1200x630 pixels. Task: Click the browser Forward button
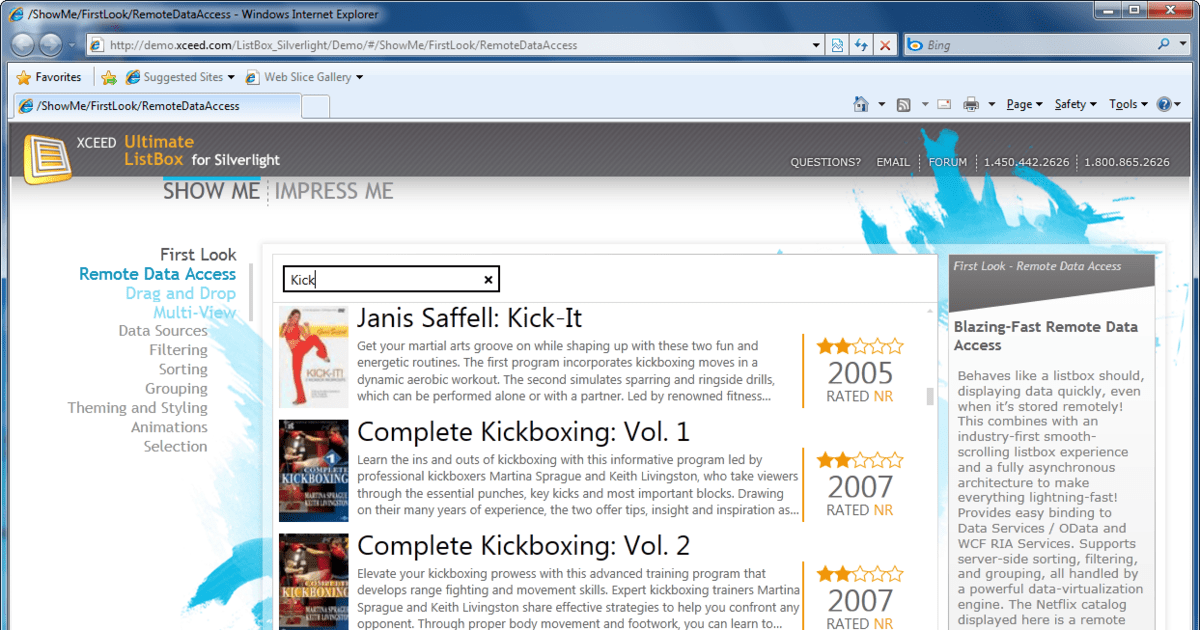coord(51,45)
